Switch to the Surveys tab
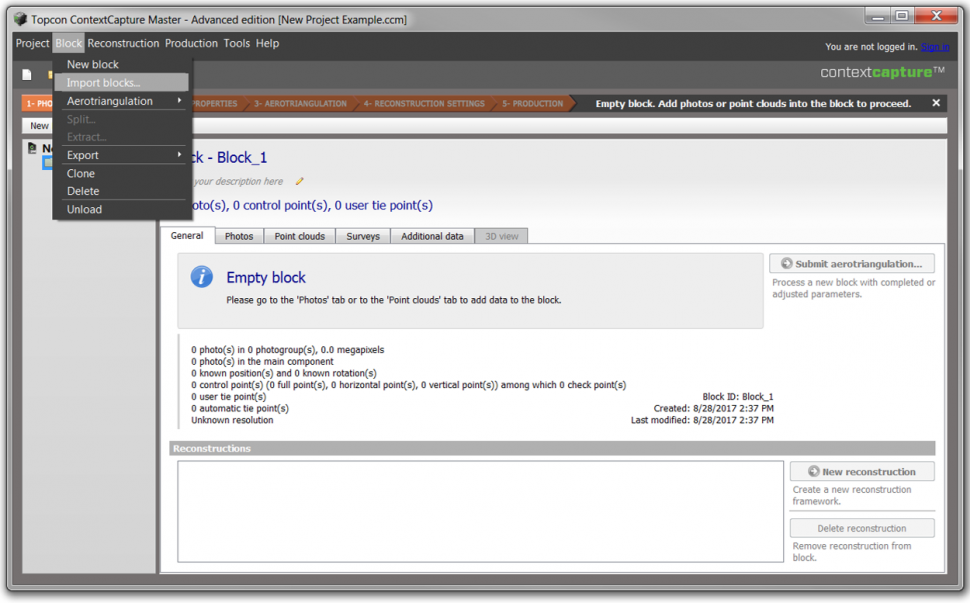 (363, 236)
